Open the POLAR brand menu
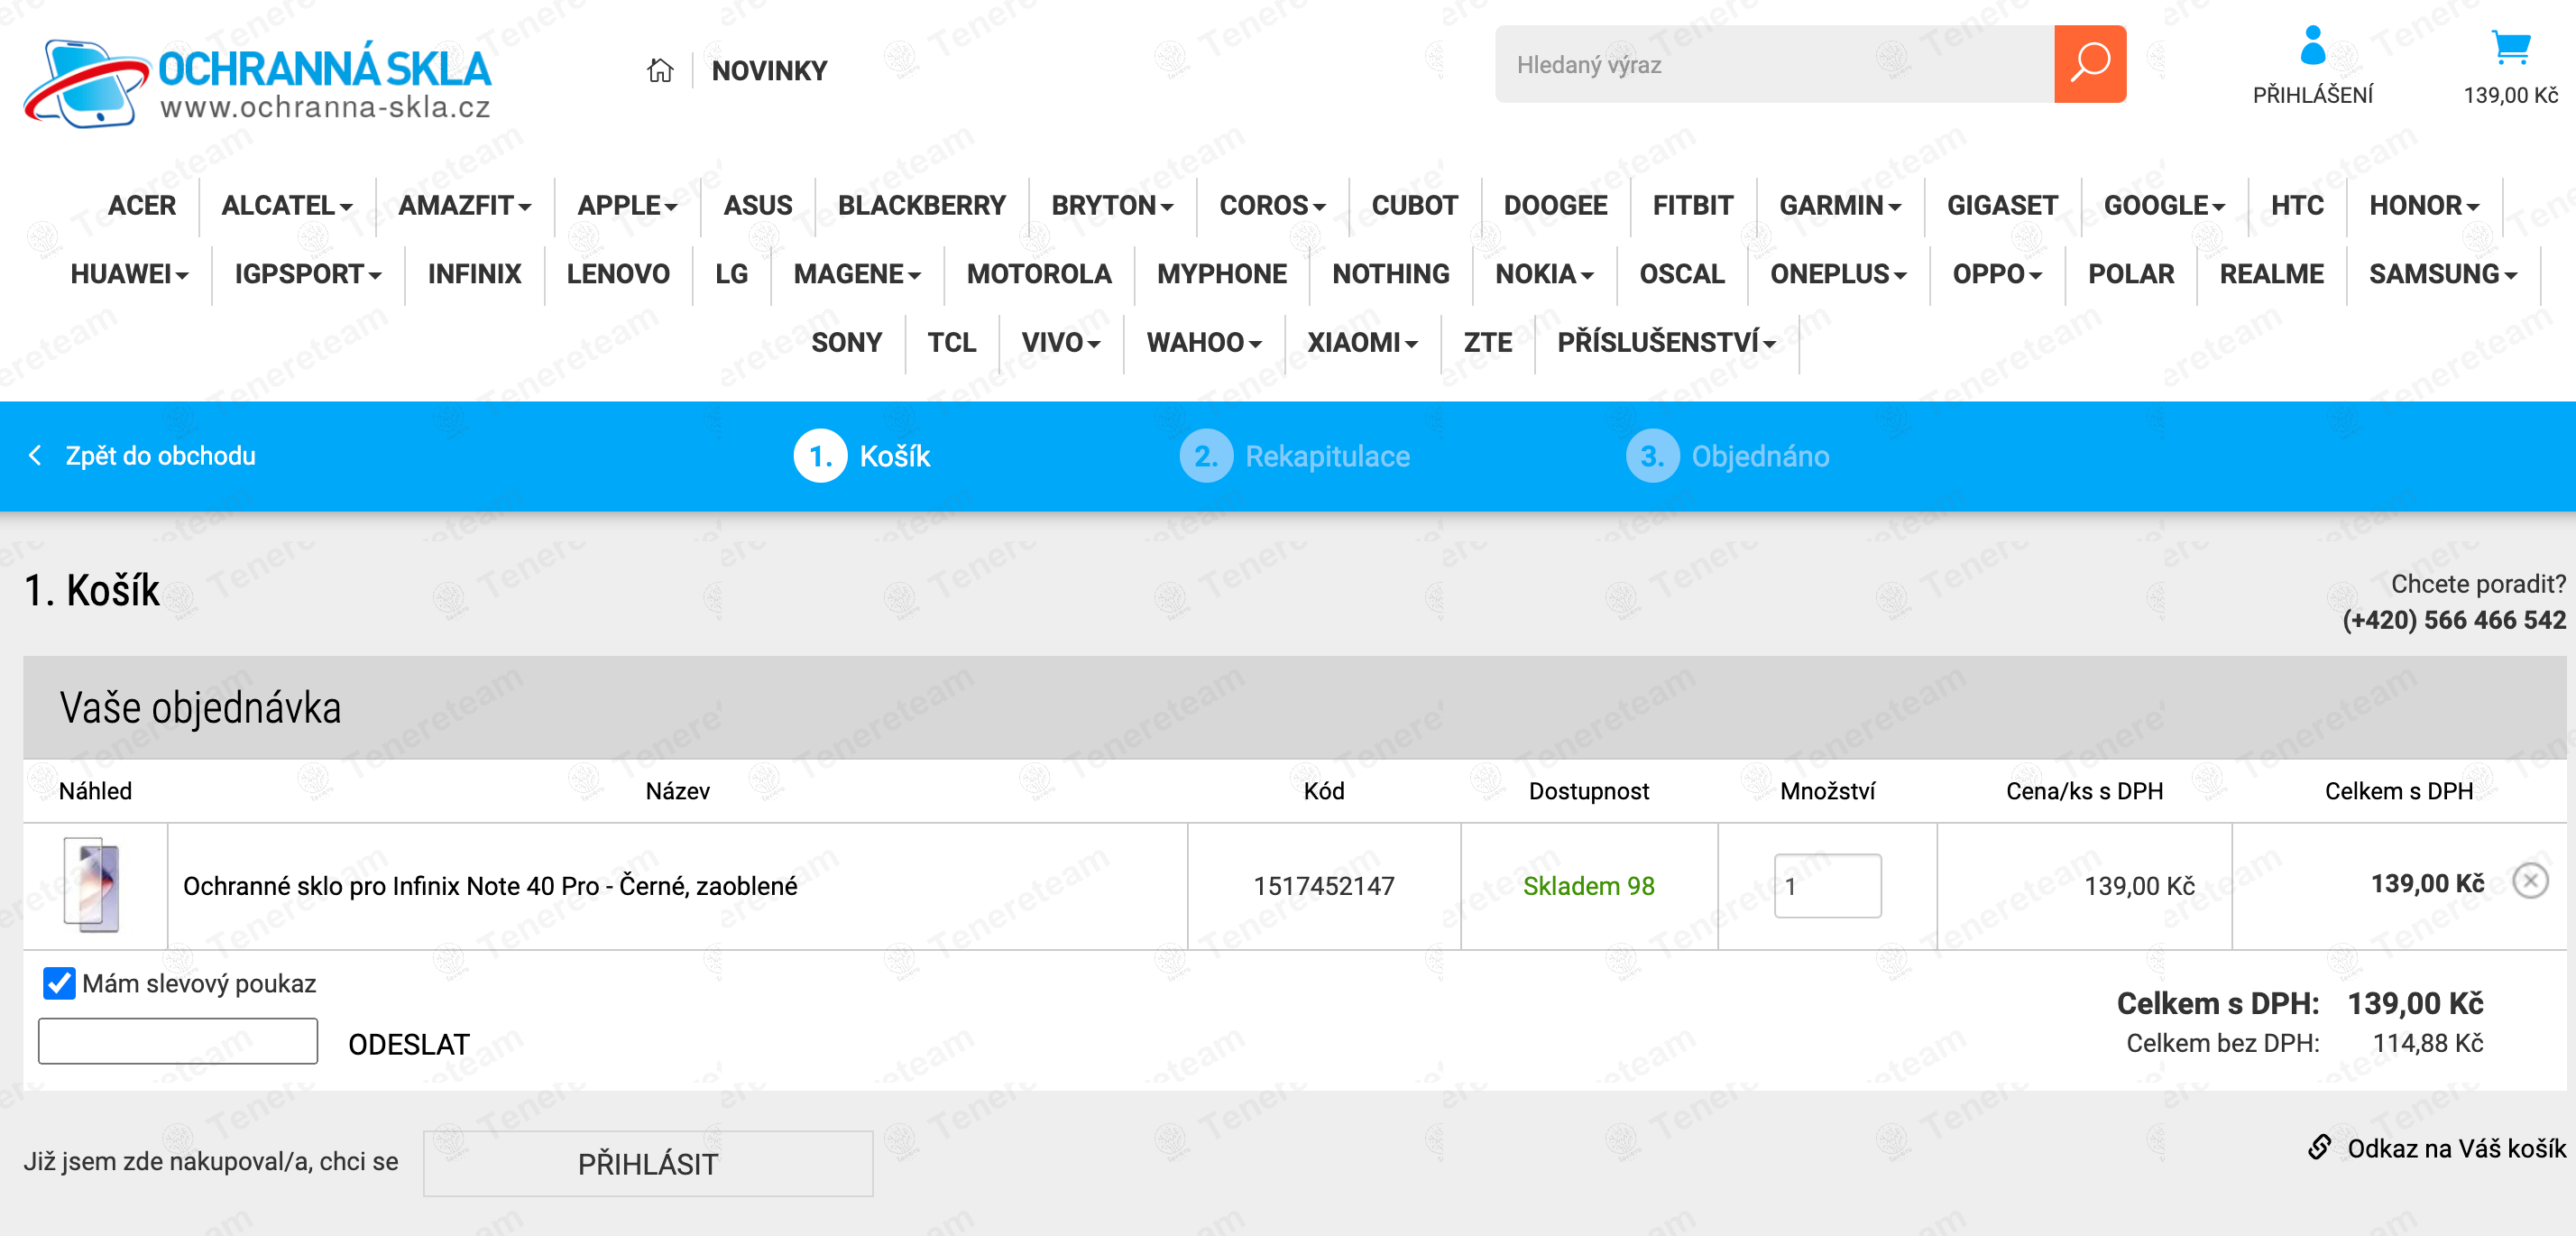The width and height of the screenshot is (2576, 1236). [2130, 274]
